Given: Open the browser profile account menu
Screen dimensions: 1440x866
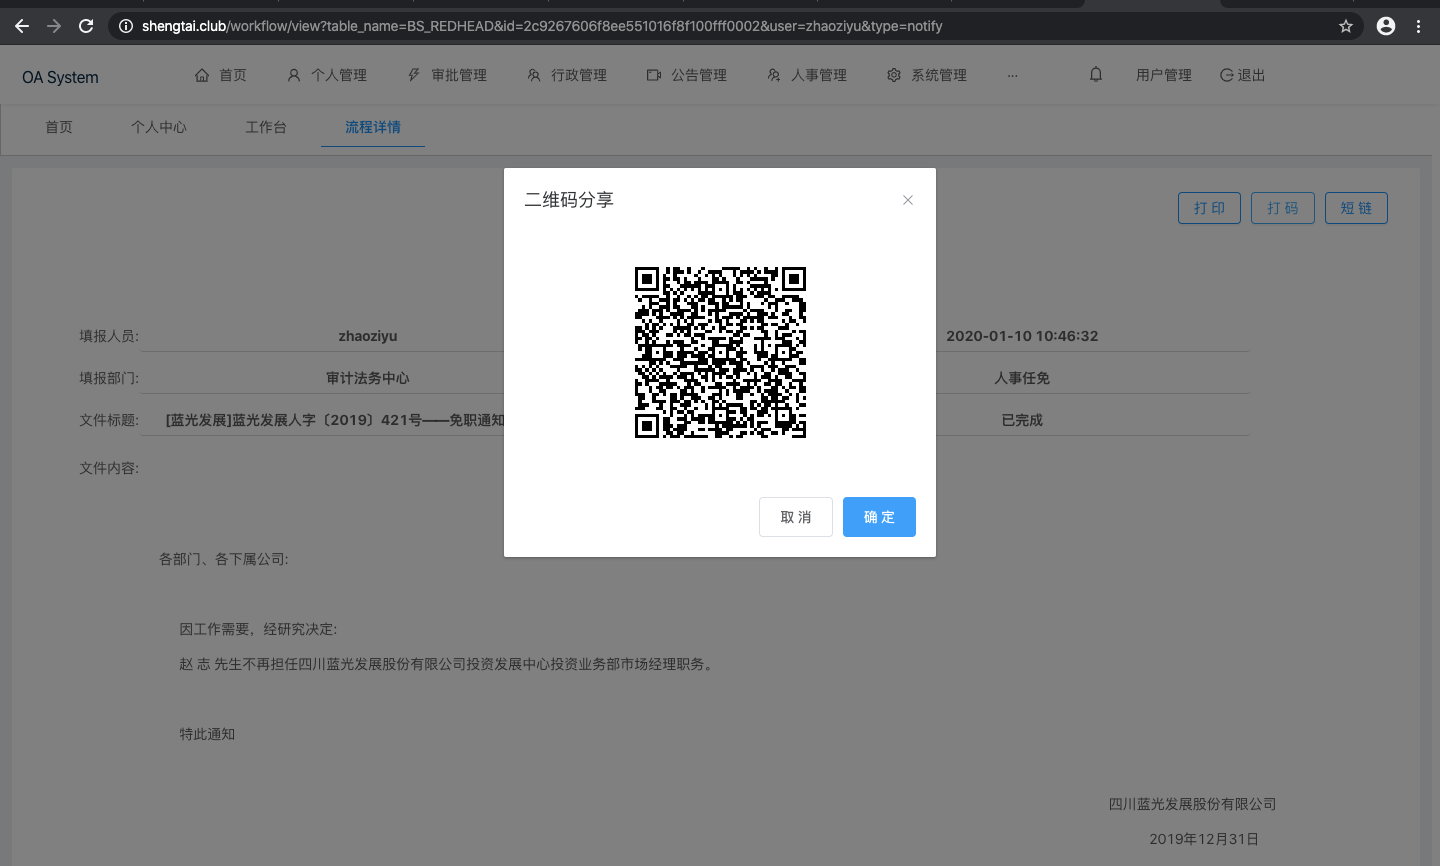Looking at the screenshot, I should point(1386,26).
